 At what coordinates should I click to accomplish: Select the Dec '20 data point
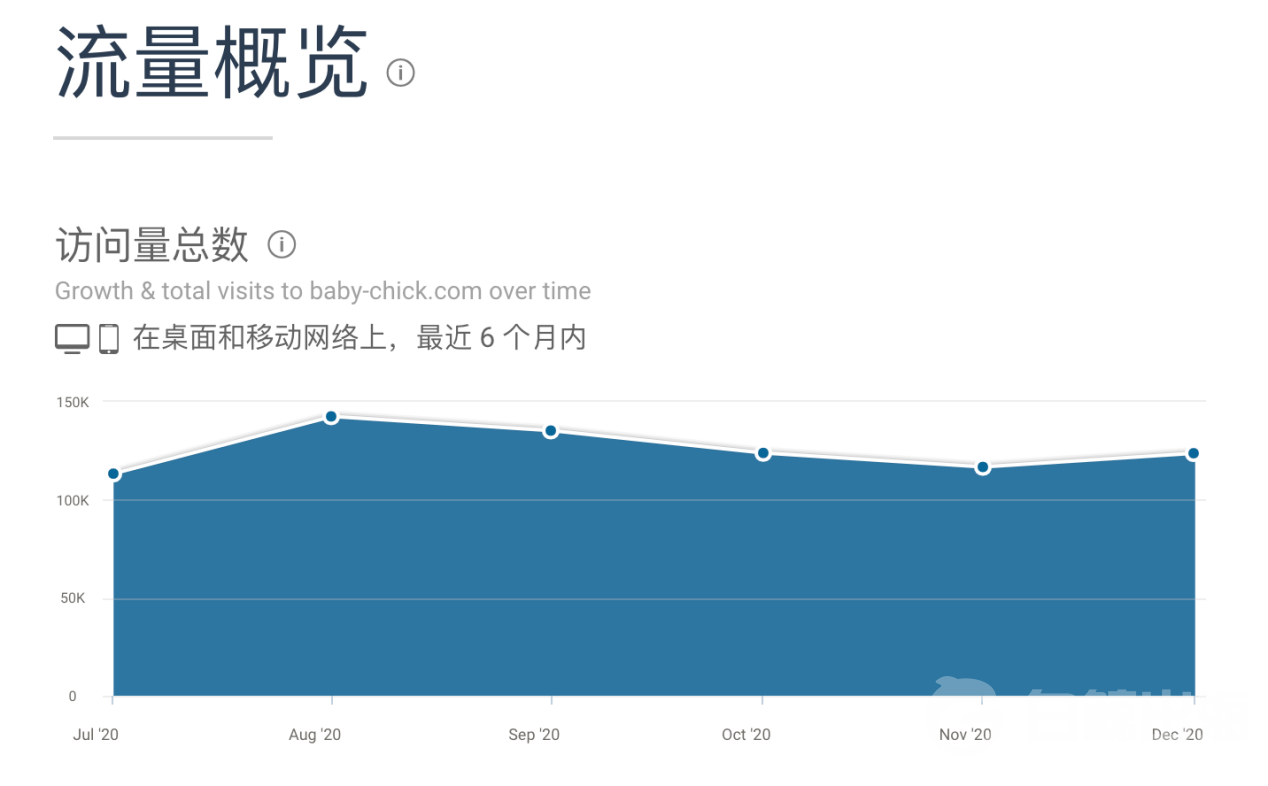click(1193, 453)
